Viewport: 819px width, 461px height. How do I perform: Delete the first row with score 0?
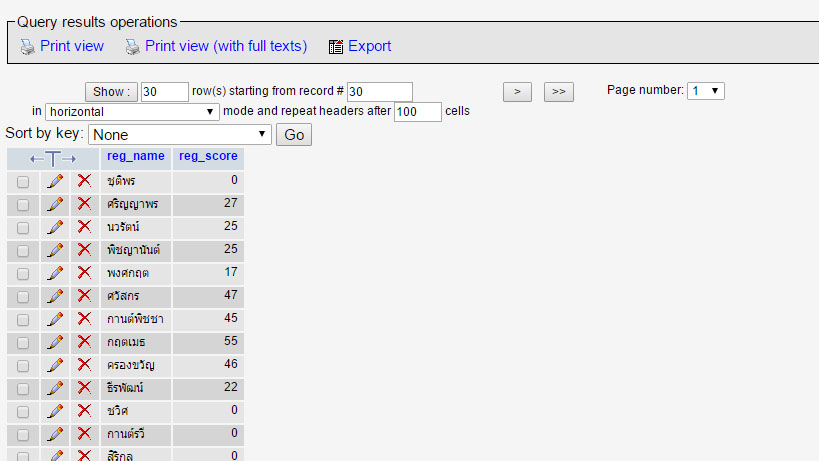click(84, 181)
